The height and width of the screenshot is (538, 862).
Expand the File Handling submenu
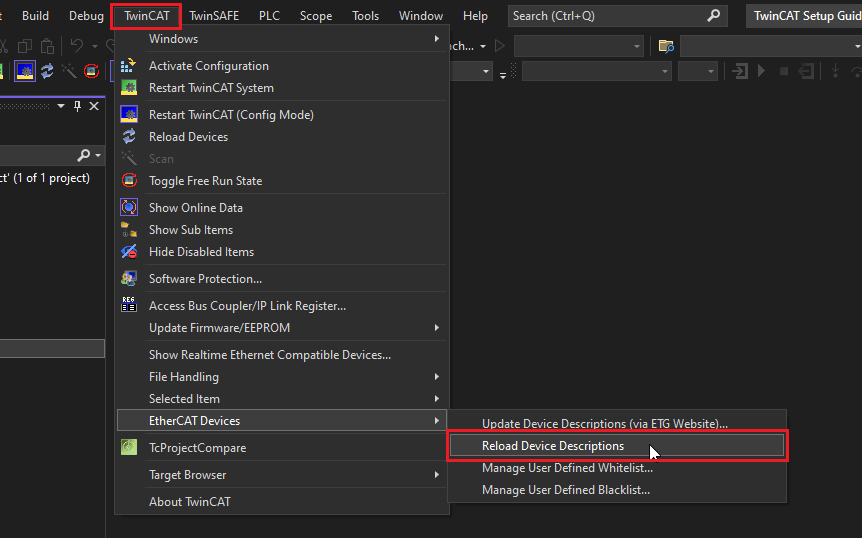(x=281, y=376)
